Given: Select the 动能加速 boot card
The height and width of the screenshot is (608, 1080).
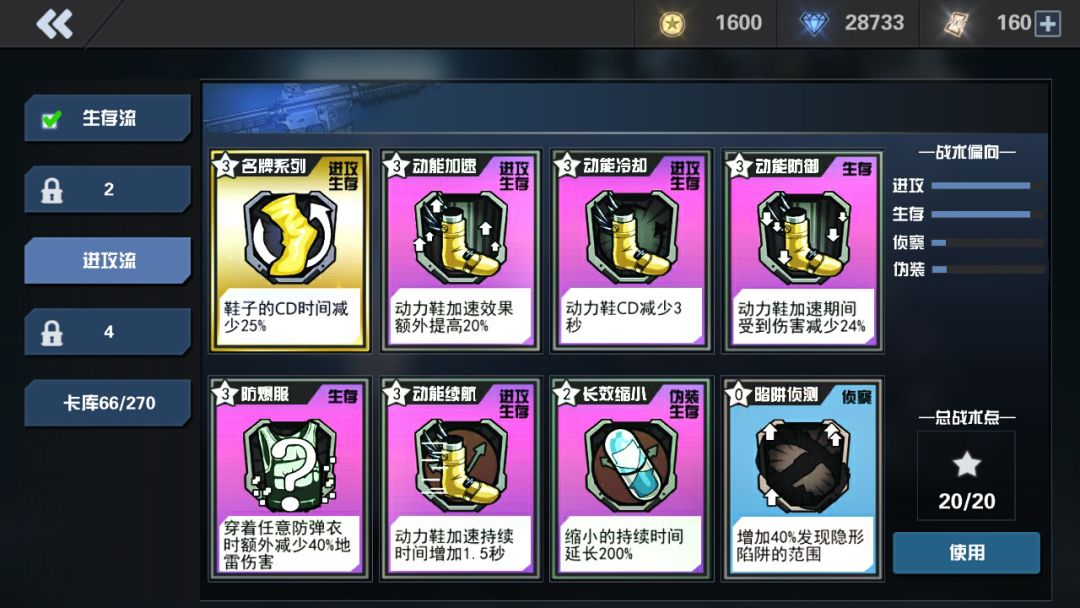Looking at the screenshot, I should 460,251.
